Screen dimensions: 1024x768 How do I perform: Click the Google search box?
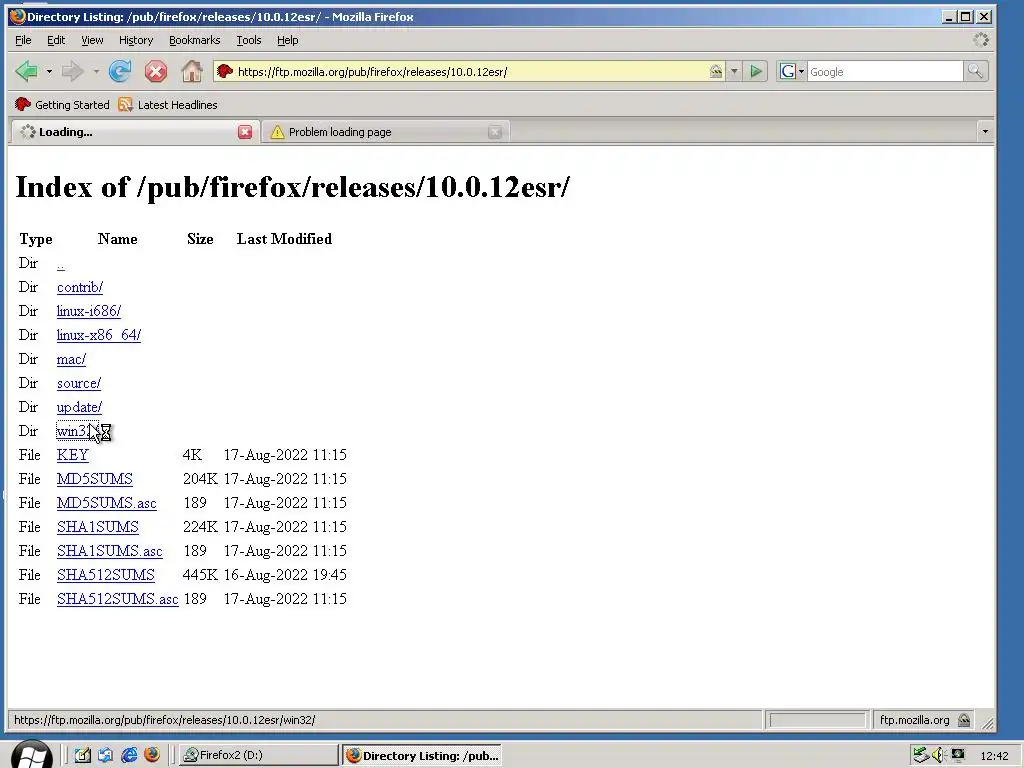[885, 71]
